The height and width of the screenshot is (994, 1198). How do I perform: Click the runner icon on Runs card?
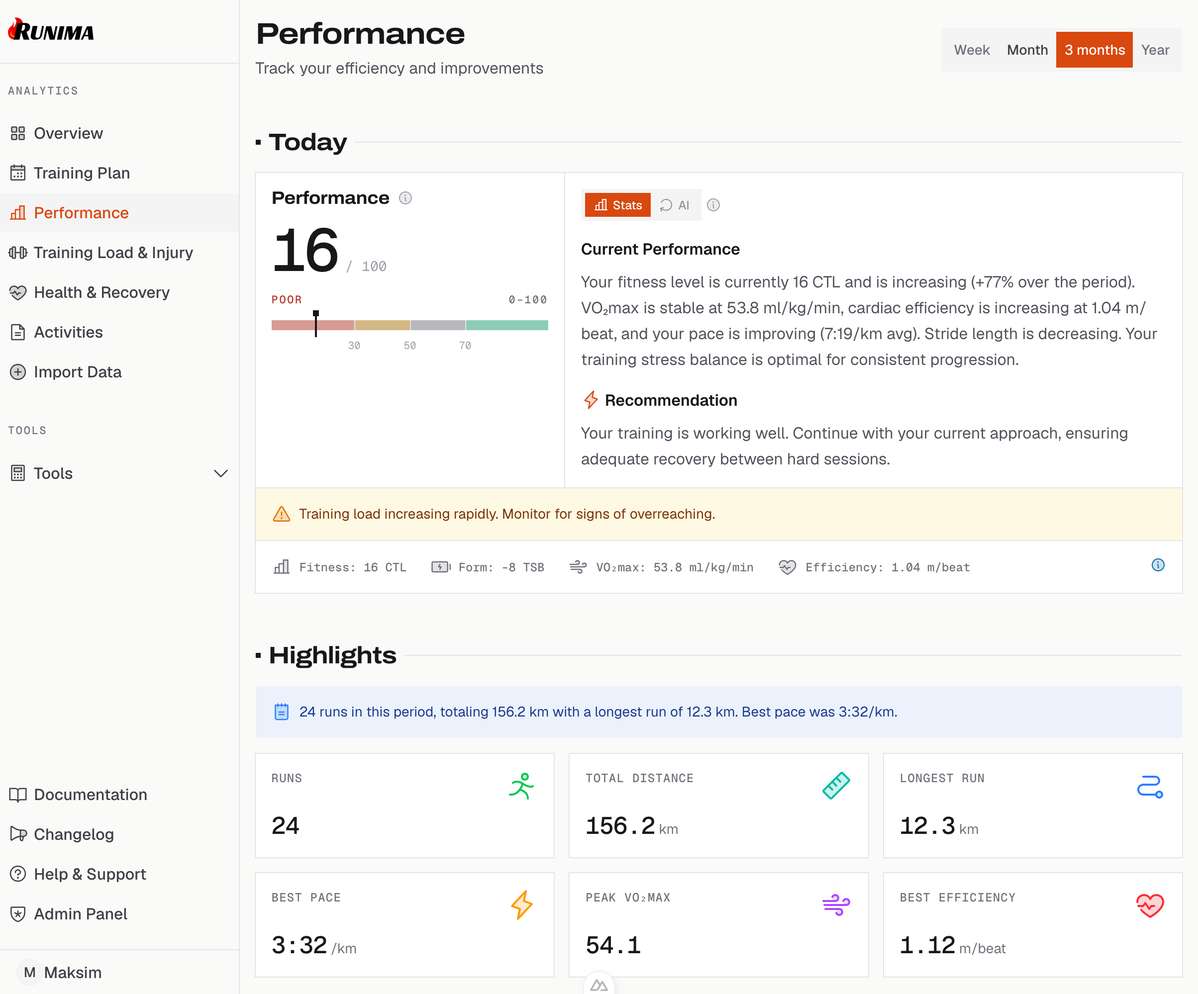522,785
